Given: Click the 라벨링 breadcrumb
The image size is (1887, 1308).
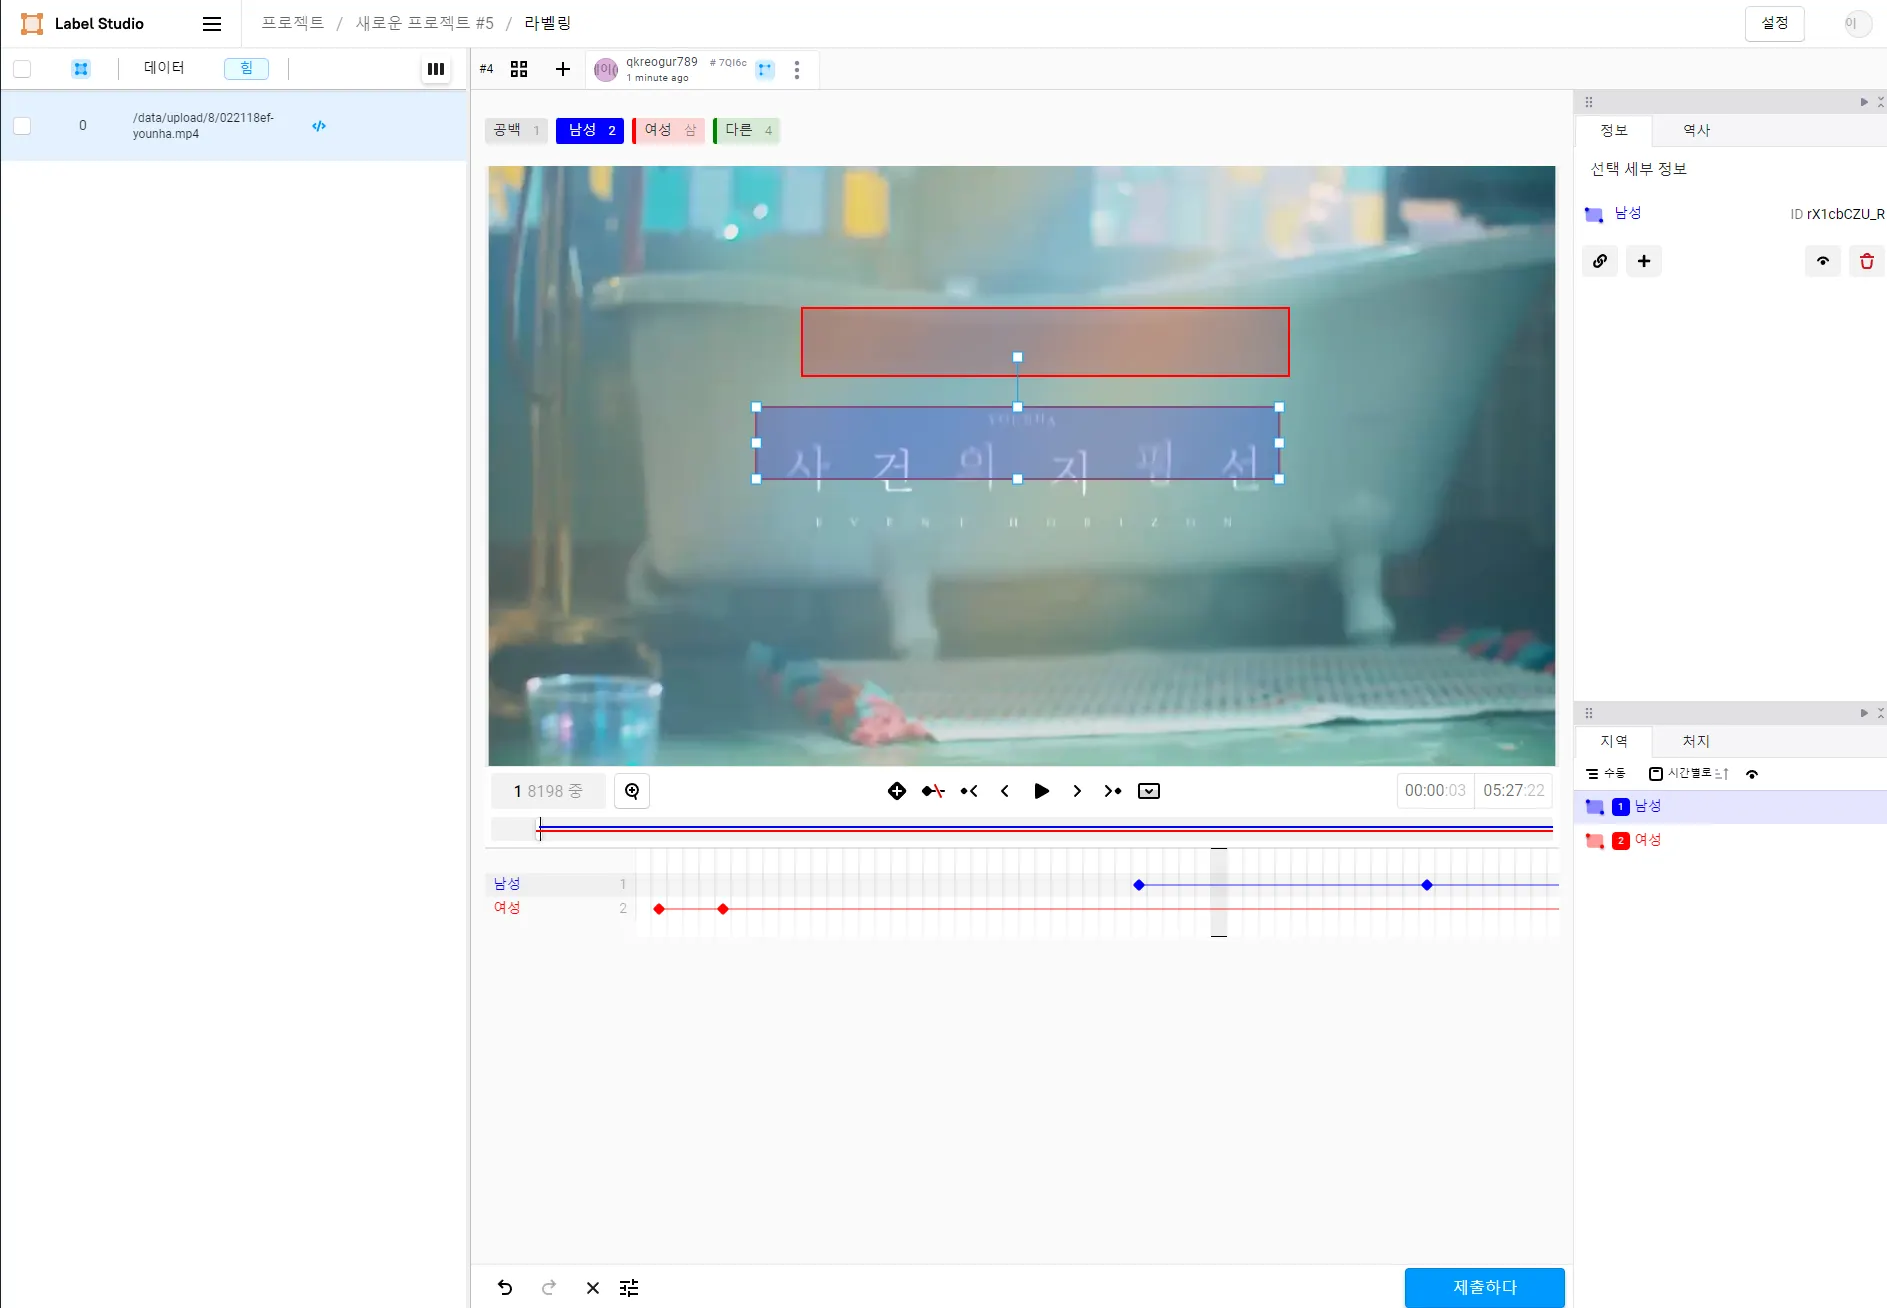Looking at the screenshot, I should click(547, 24).
